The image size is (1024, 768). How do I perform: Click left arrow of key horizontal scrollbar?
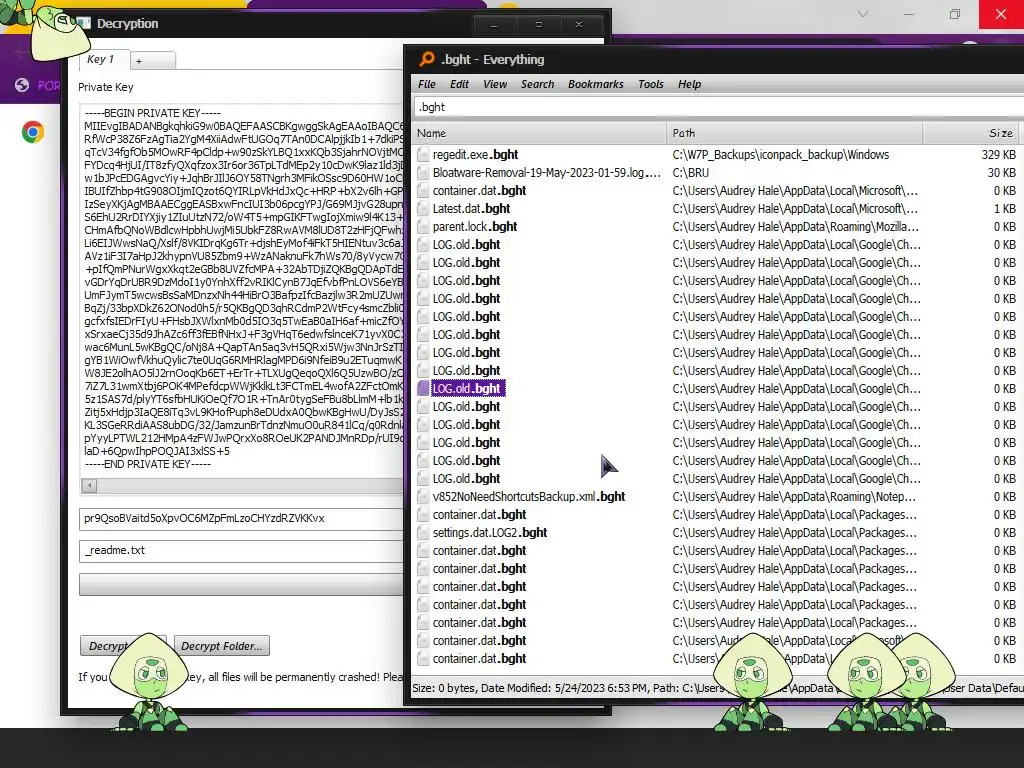pos(89,486)
